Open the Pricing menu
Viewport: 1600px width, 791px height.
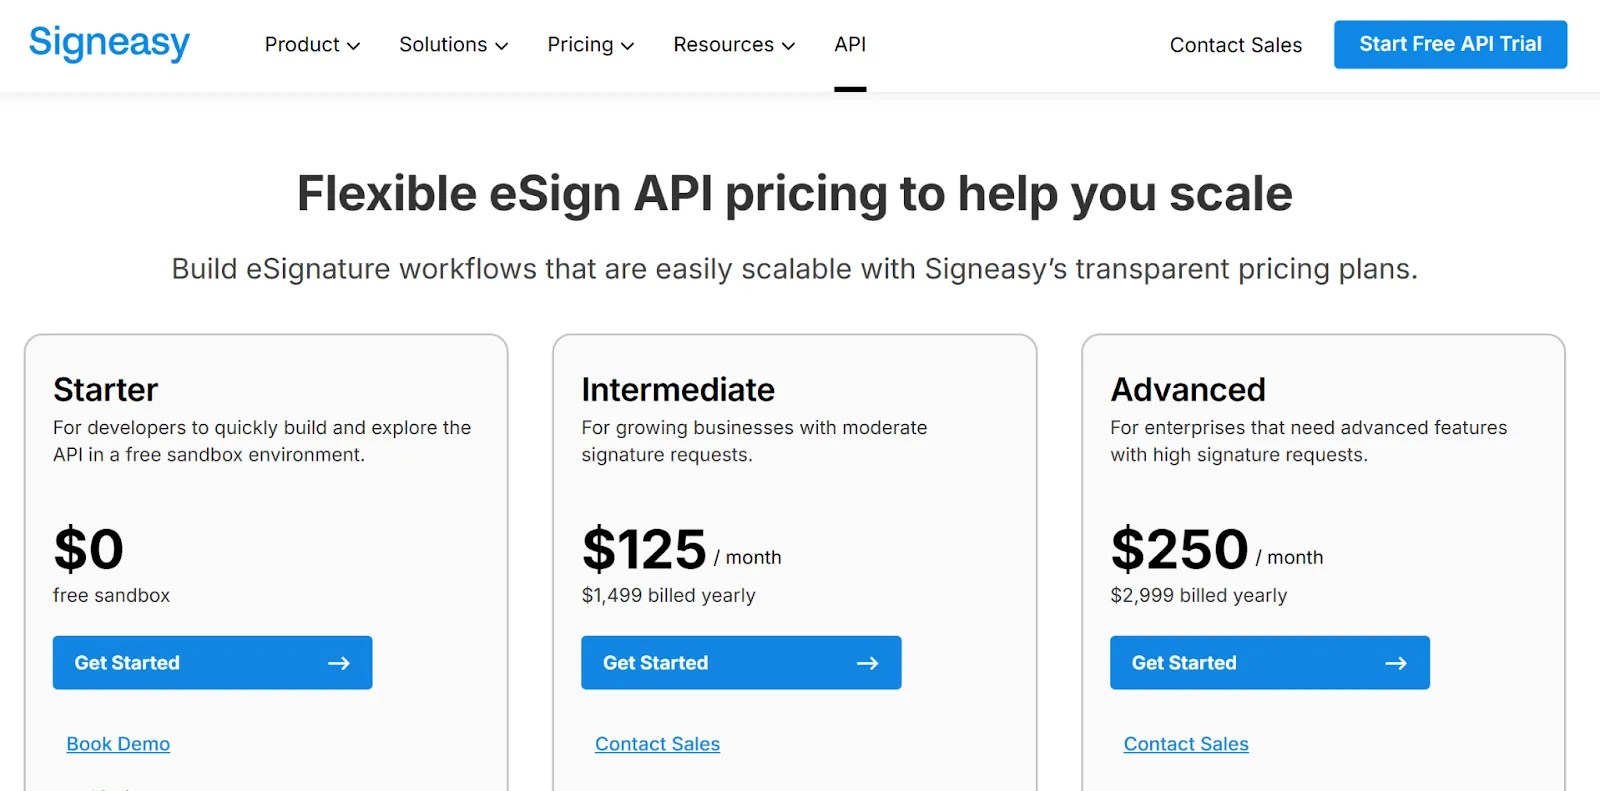(x=590, y=44)
